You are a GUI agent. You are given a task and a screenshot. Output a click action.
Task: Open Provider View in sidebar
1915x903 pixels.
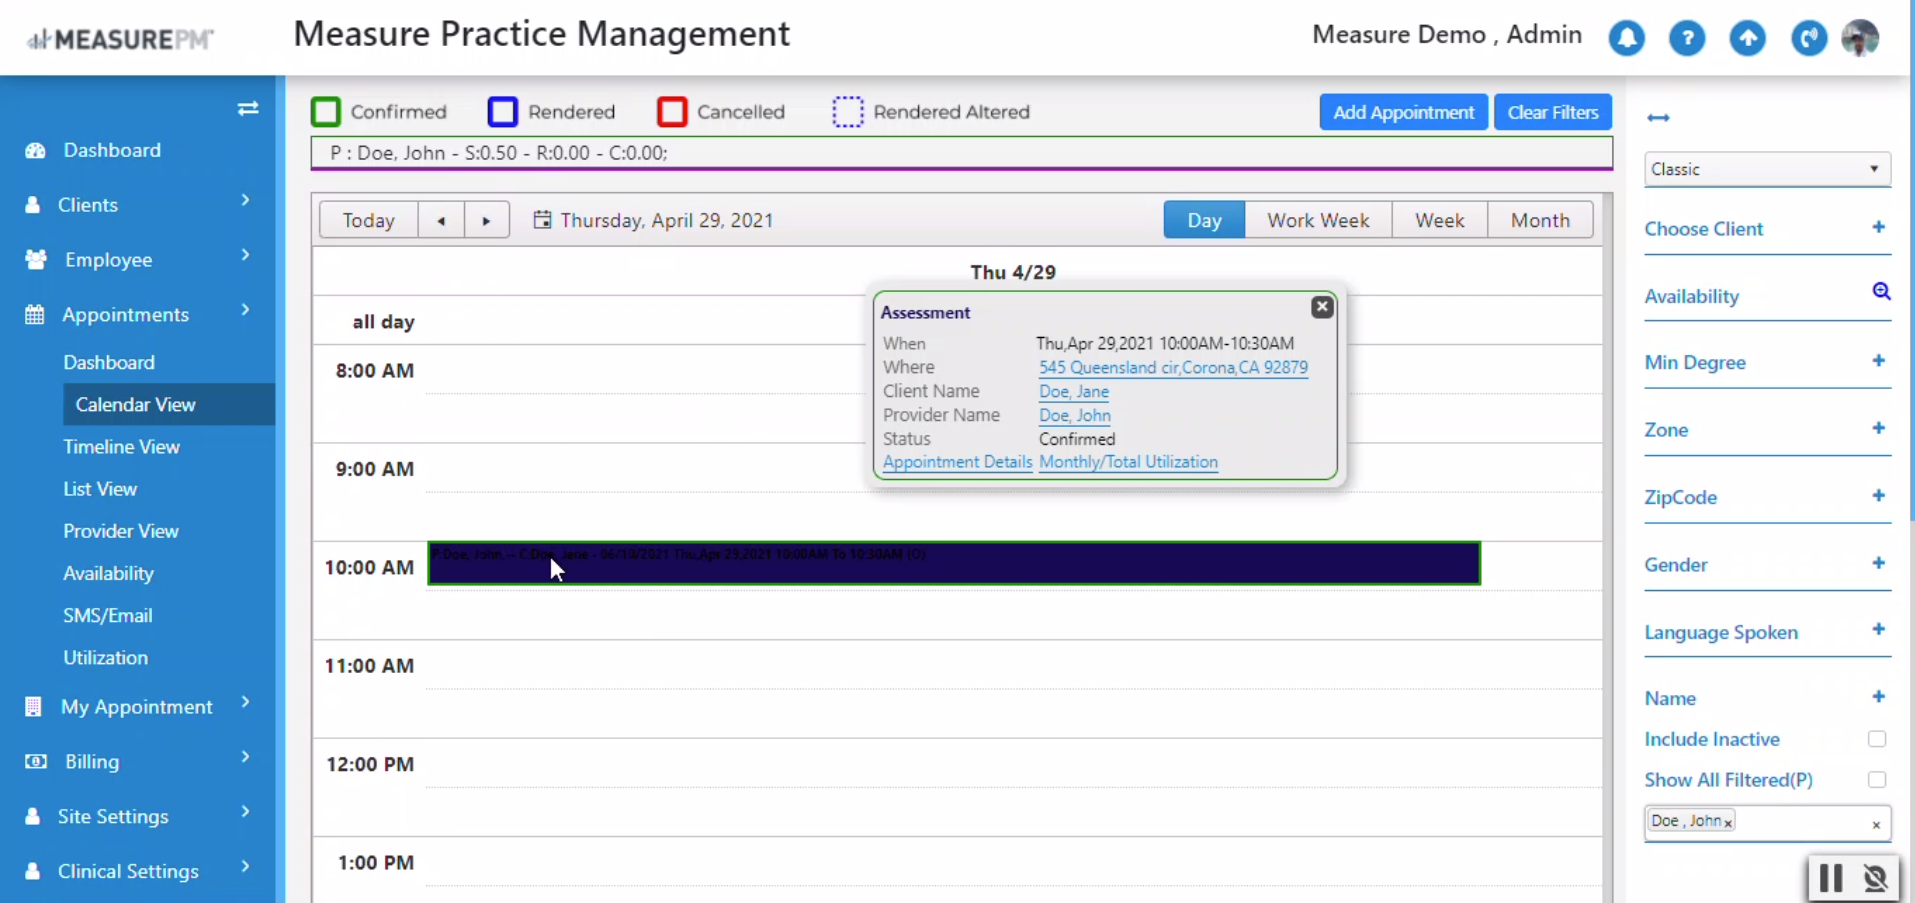[x=121, y=531]
